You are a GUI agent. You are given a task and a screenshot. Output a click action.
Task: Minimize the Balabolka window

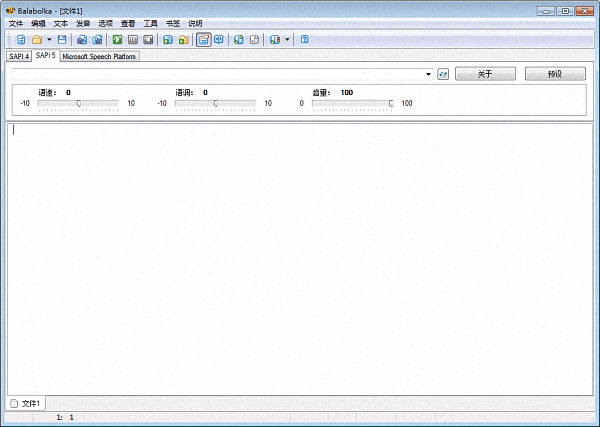pos(546,11)
